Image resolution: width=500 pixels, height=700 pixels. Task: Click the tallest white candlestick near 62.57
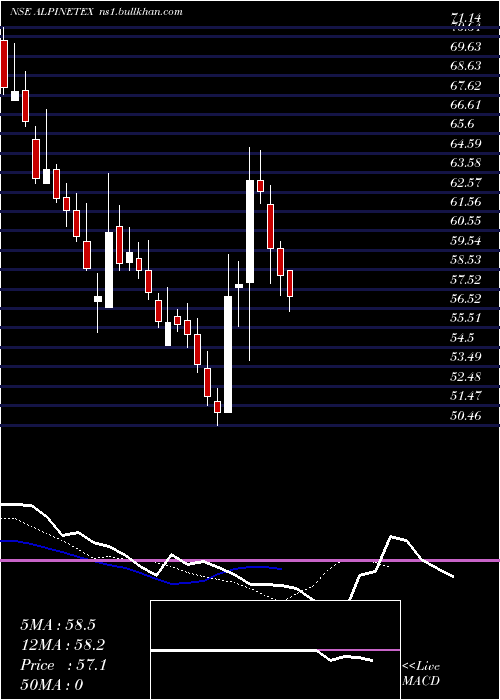tap(250, 231)
